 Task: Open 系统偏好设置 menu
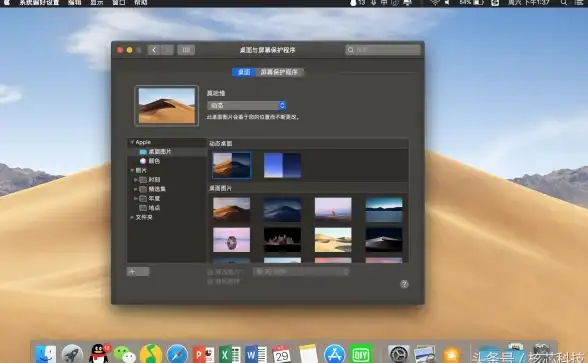[39, 3]
